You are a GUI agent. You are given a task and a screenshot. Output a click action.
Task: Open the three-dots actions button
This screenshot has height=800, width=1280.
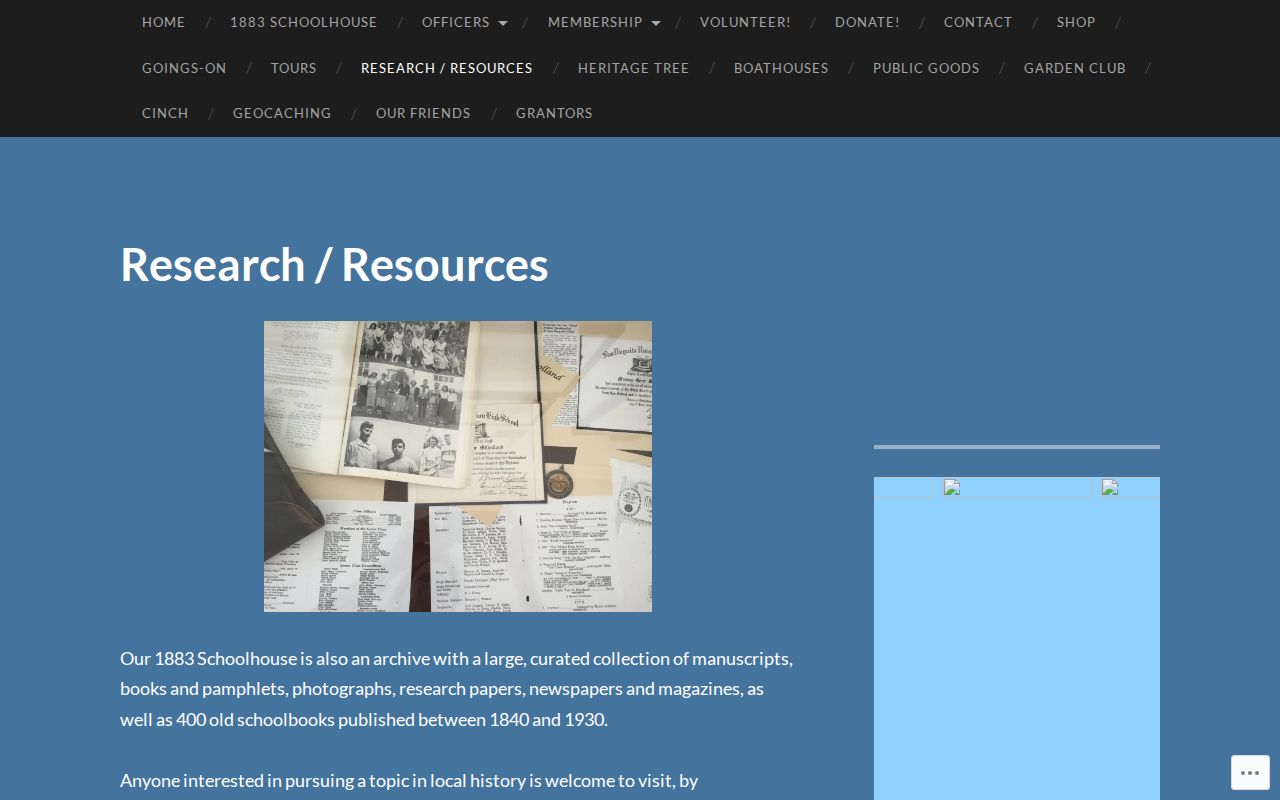pos(1250,773)
